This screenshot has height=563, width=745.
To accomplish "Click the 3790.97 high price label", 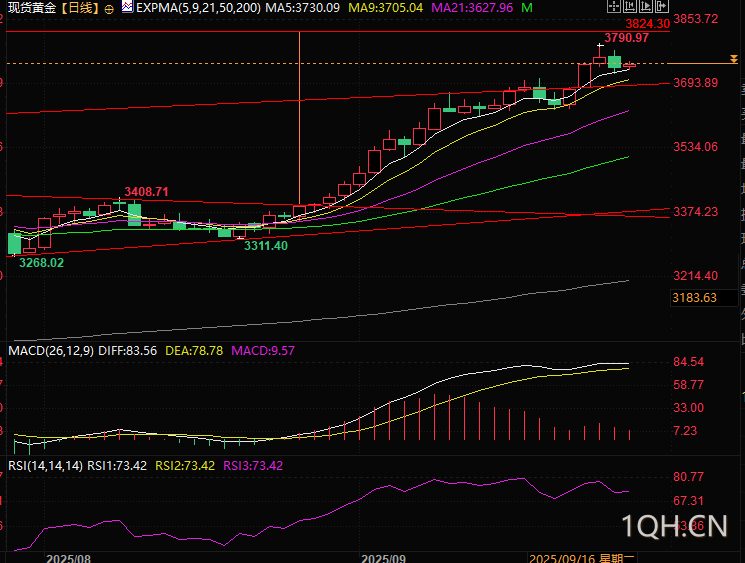I will (626, 38).
